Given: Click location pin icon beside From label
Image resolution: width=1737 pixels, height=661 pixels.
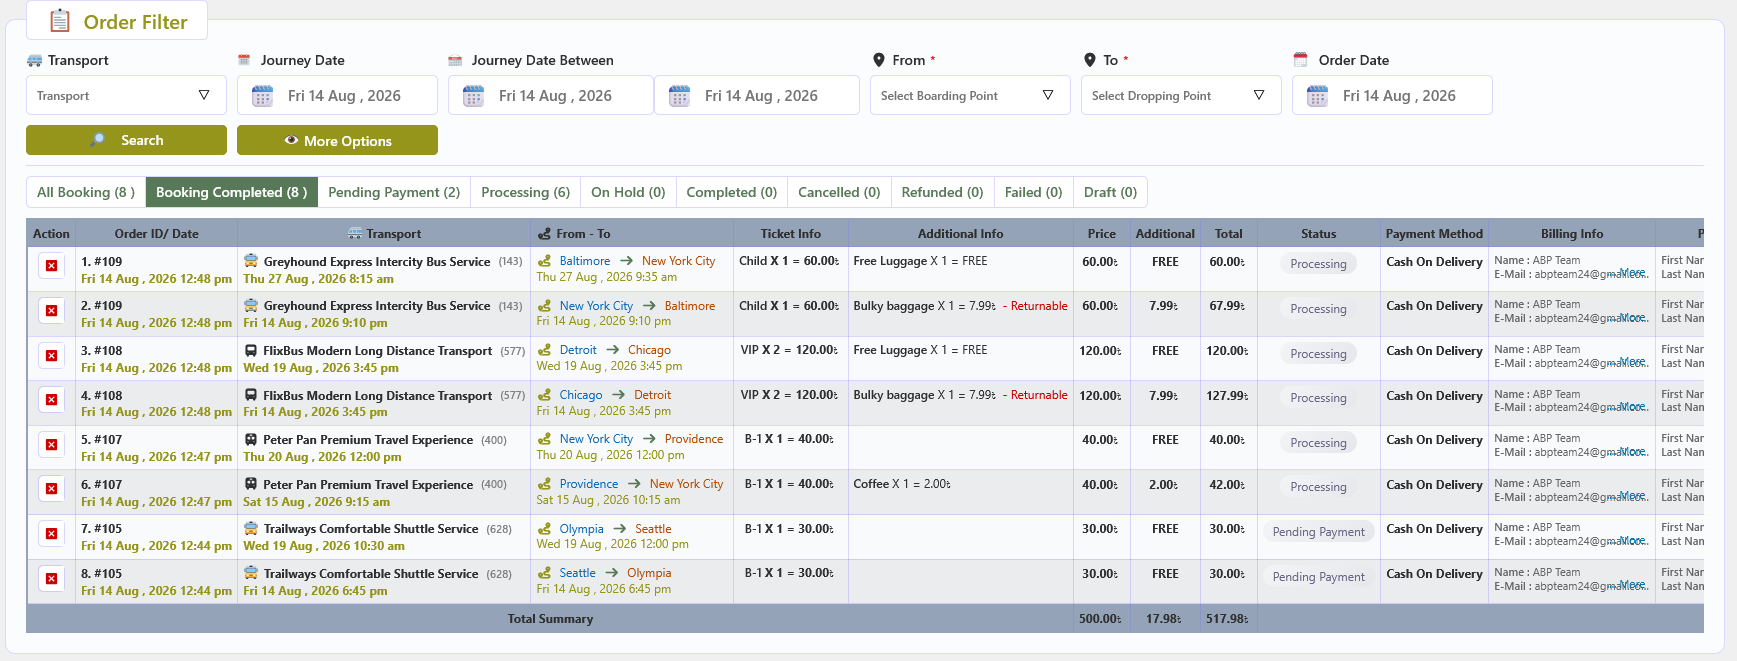Looking at the screenshot, I should 879,60.
